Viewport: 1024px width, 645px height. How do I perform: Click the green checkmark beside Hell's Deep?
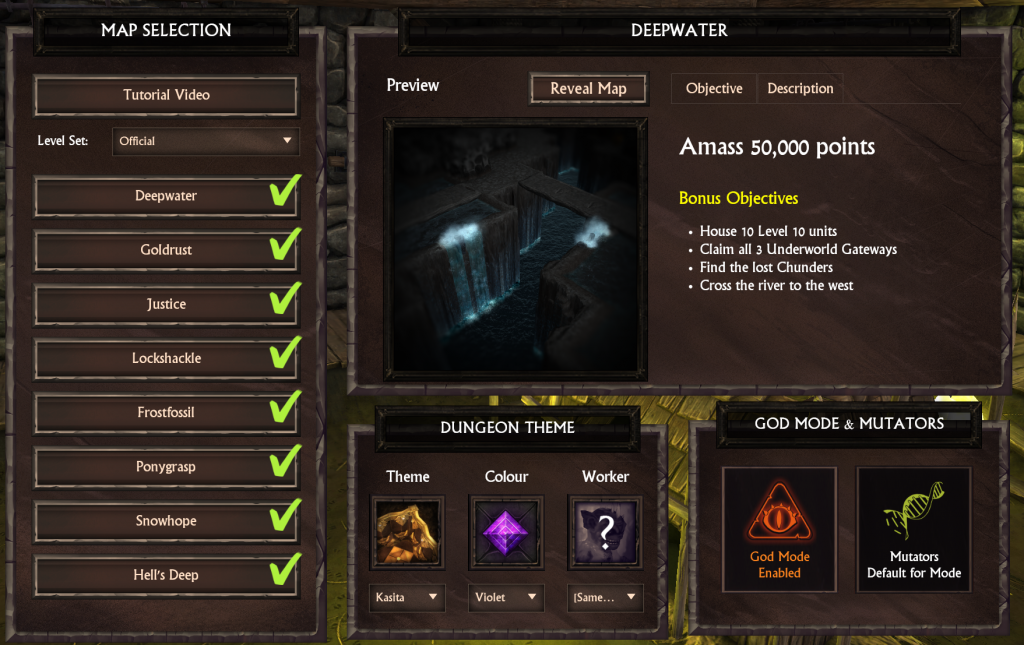(285, 569)
